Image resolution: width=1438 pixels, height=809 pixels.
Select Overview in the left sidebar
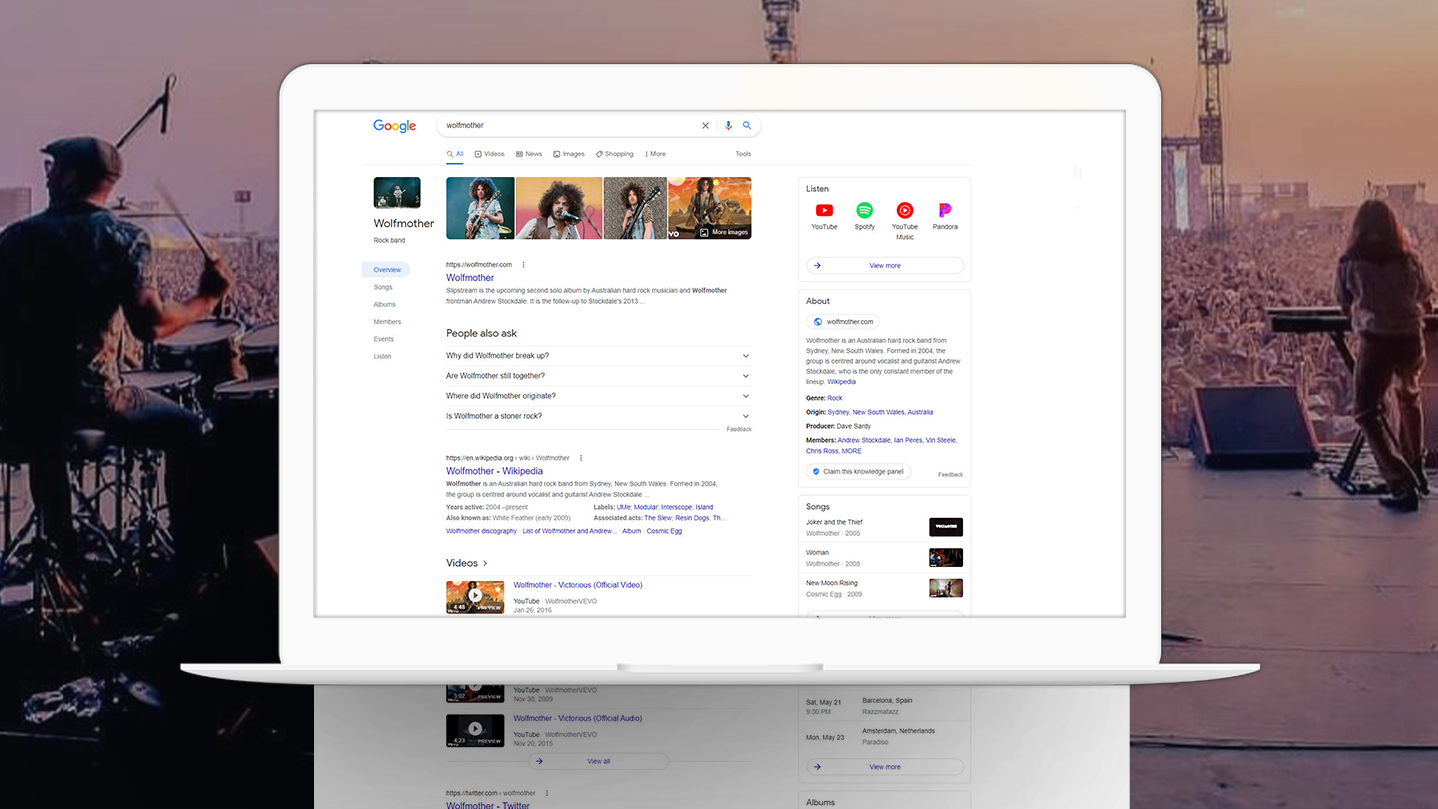click(x=387, y=270)
